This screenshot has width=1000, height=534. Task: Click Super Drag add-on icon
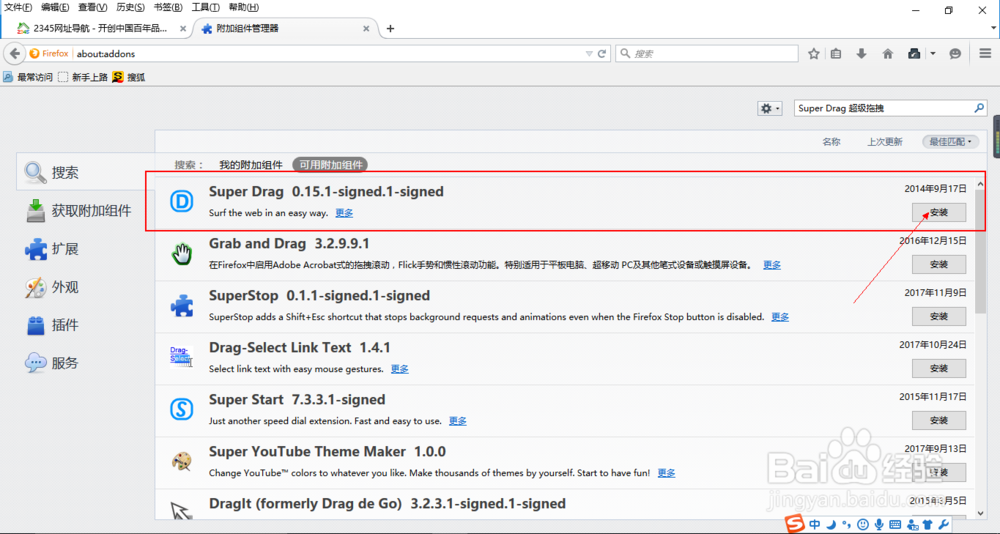pyautogui.click(x=181, y=202)
